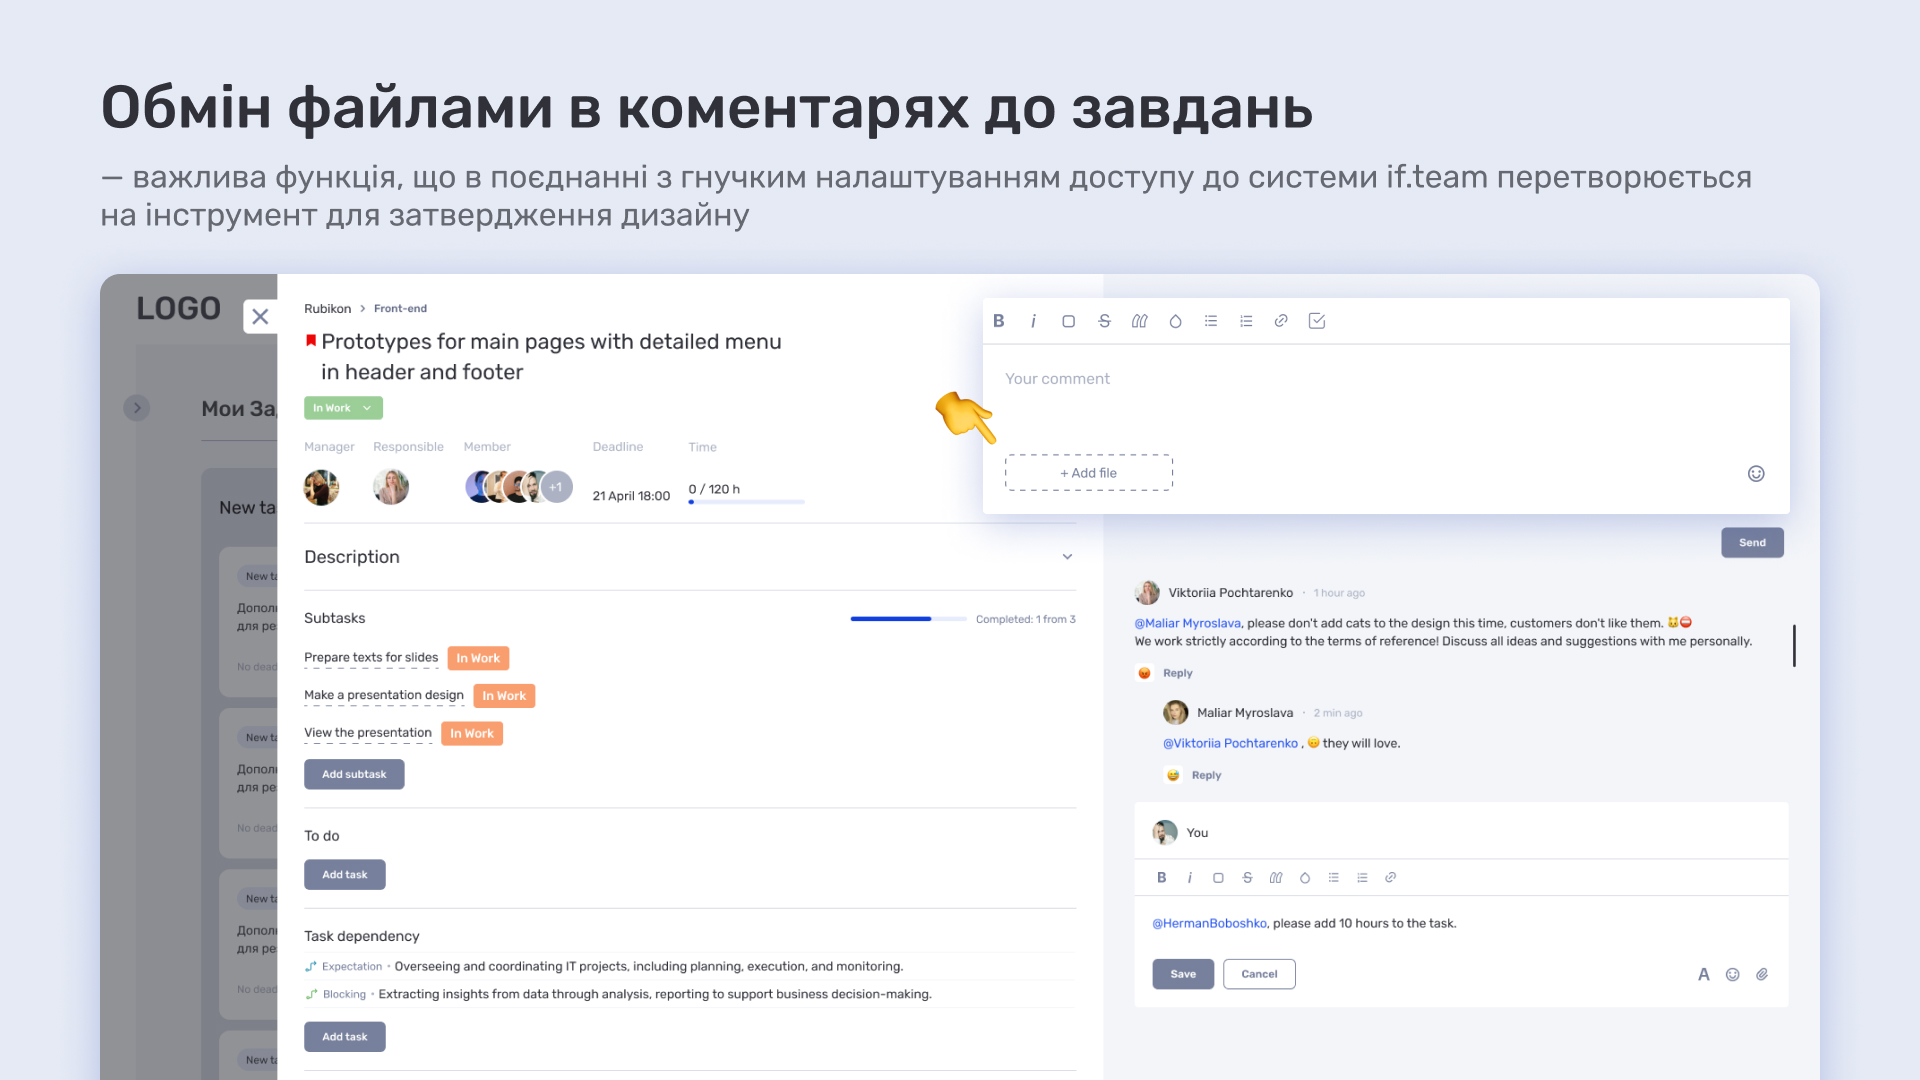The width and height of the screenshot is (1920, 1080).
Task: Open emoji picker in the new comment box
Action: (1756, 473)
